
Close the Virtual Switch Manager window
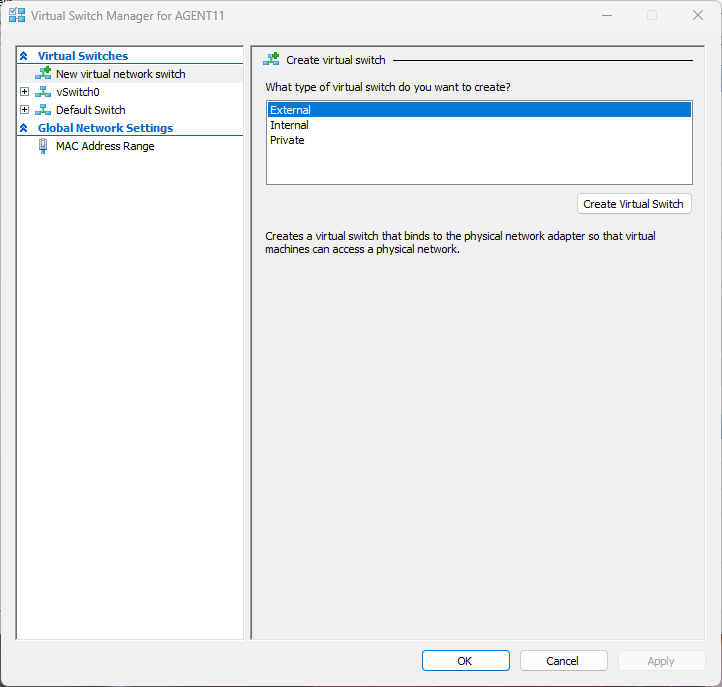(697, 16)
